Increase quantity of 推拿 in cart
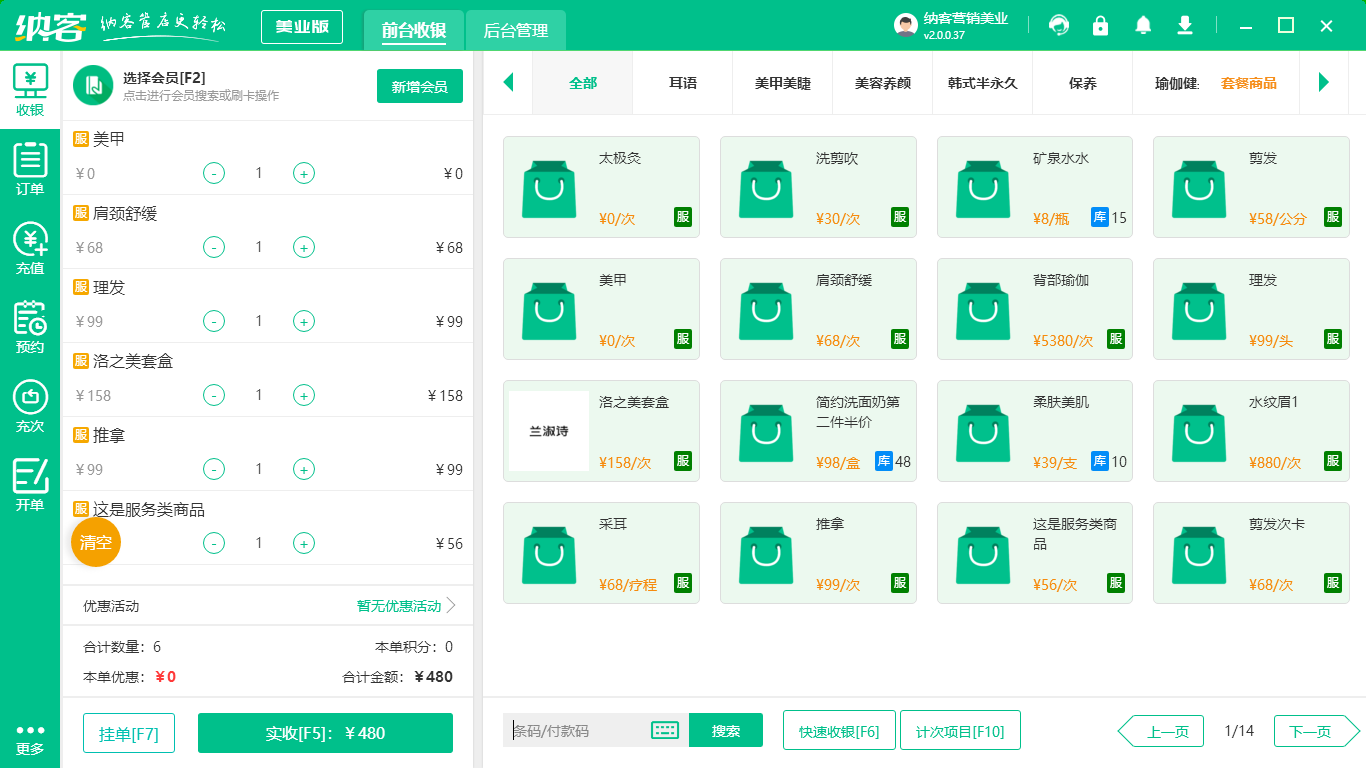 pos(304,469)
